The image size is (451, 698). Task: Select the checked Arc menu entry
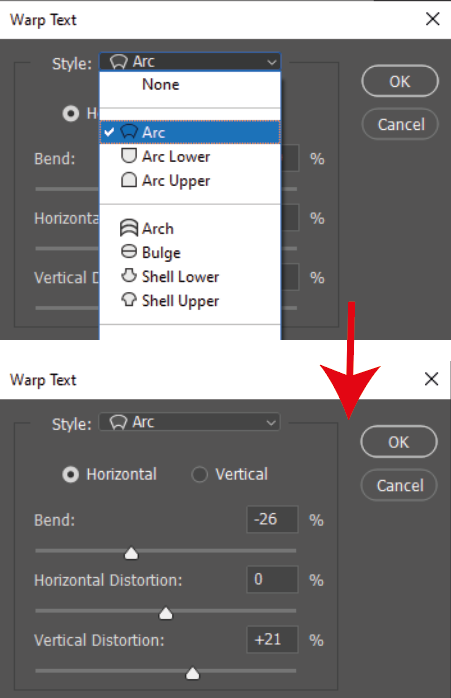pos(190,132)
